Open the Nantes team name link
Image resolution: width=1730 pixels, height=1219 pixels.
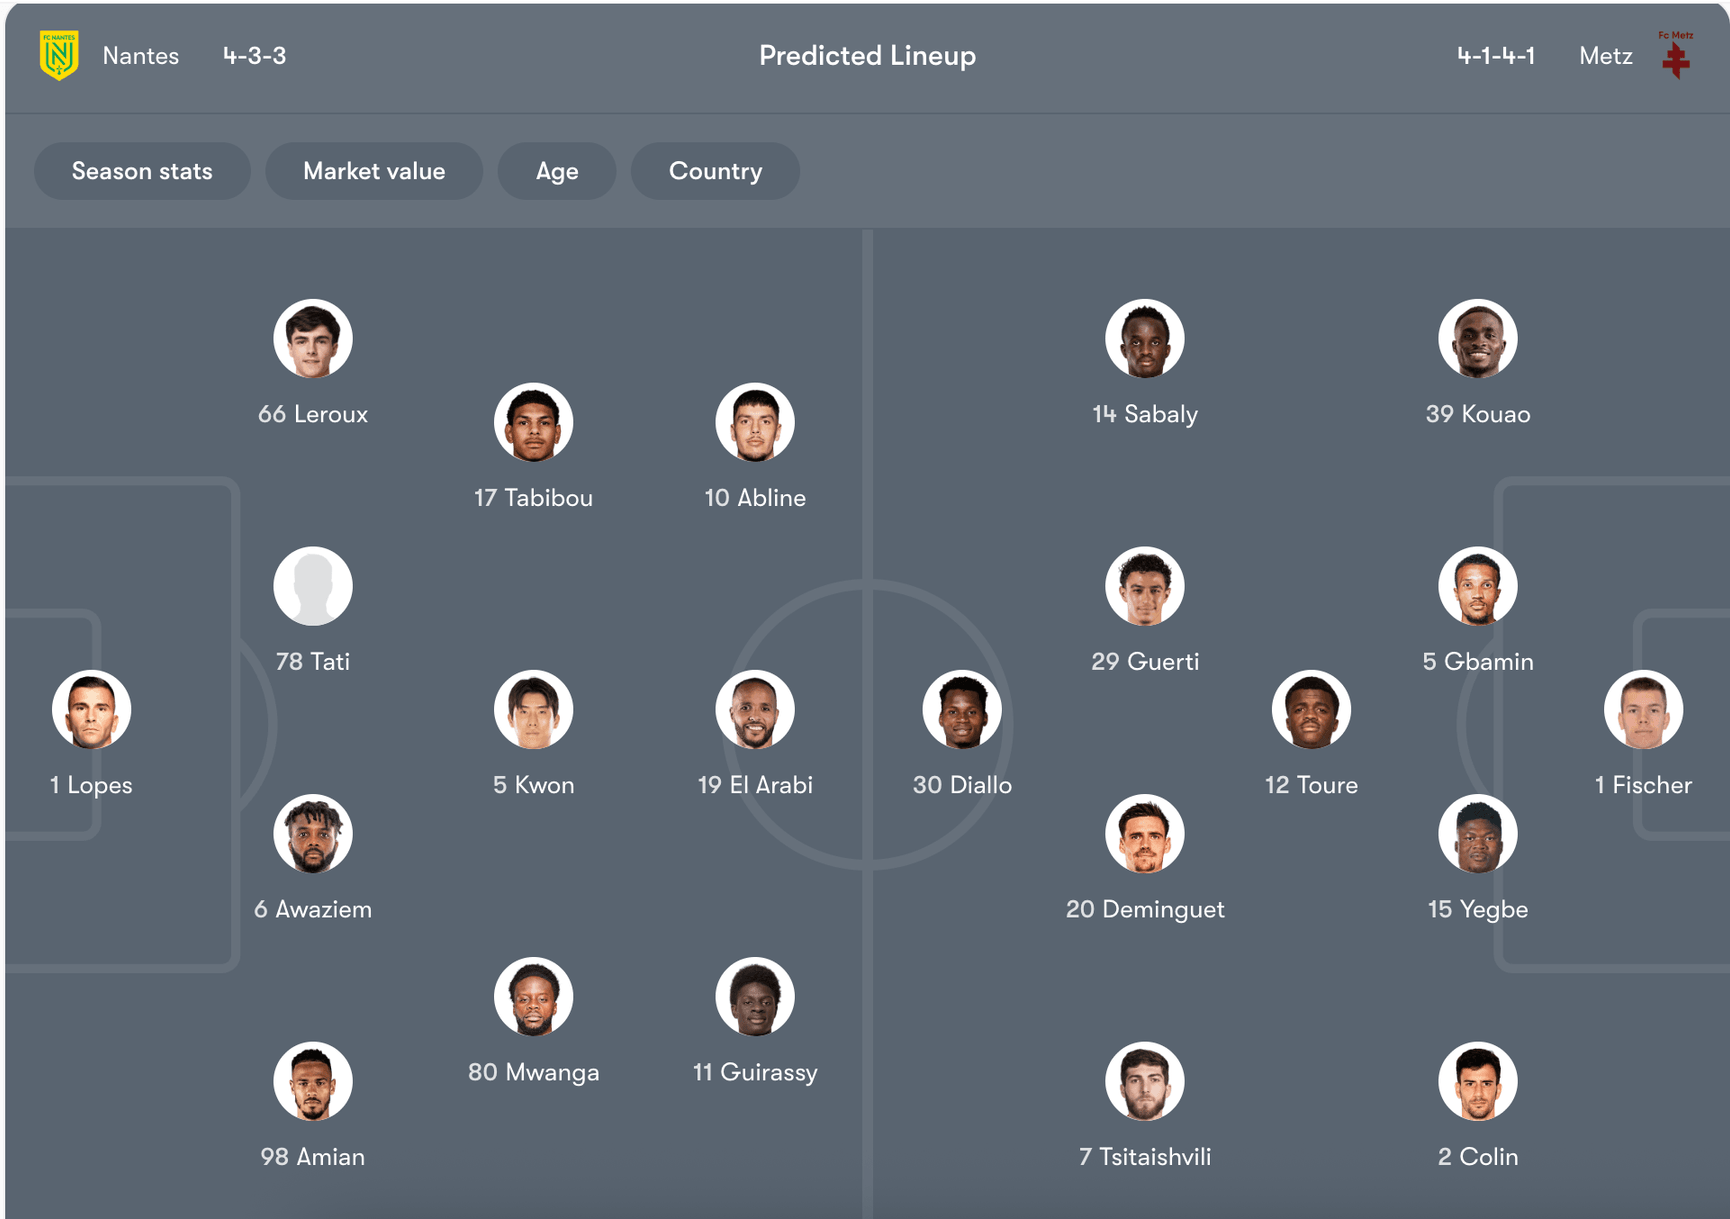141,56
